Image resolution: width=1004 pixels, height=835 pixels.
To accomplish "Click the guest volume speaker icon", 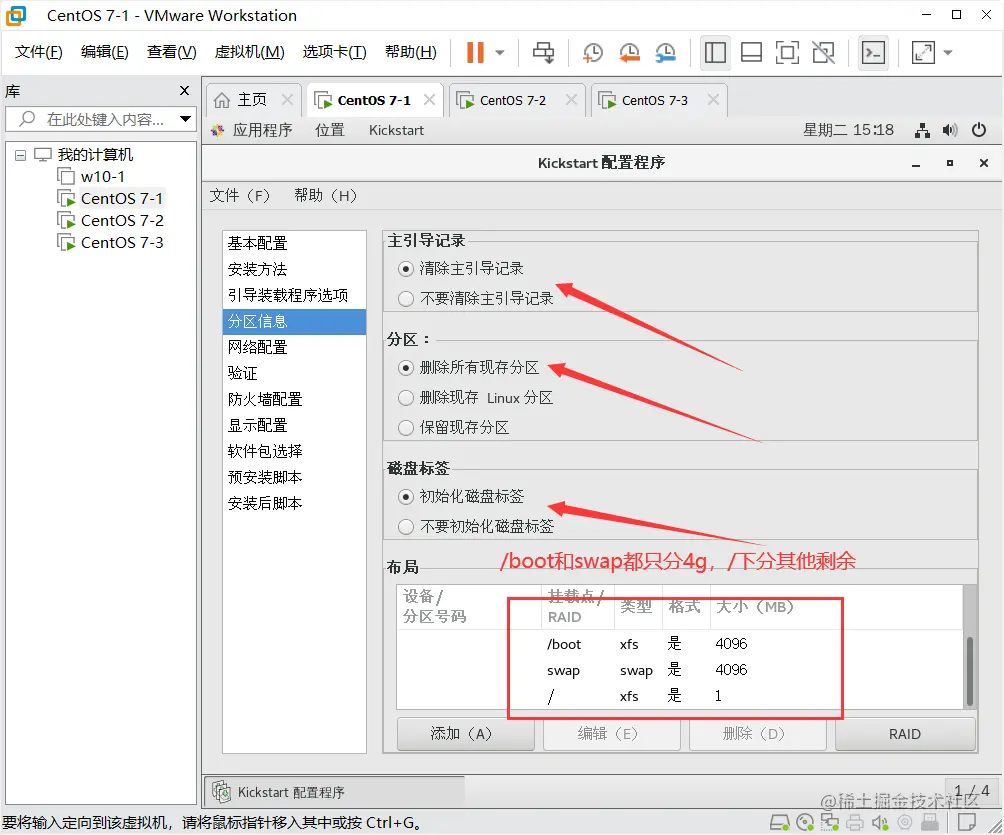I will (x=950, y=131).
